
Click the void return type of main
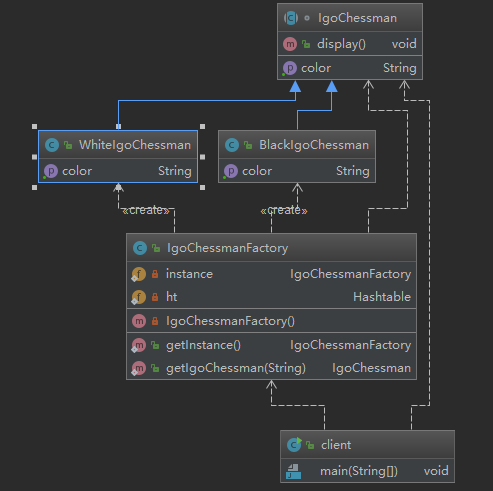pyautogui.click(x=436, y=471)
